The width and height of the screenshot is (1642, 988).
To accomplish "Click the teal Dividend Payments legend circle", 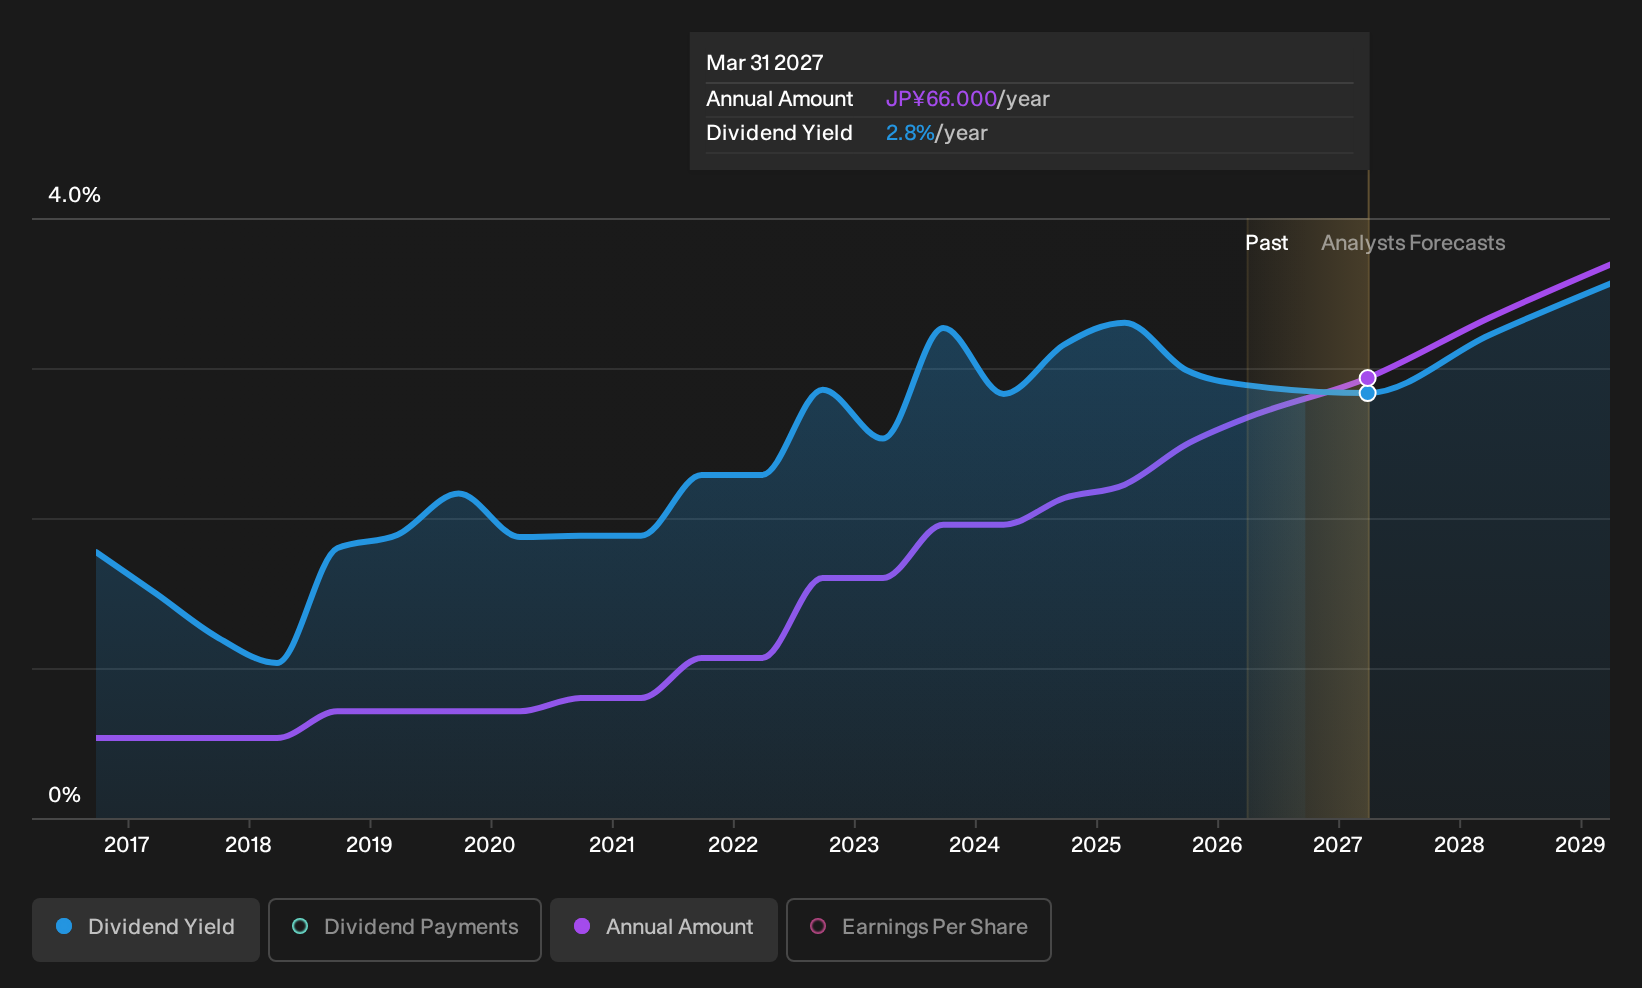I will (300, 926).
